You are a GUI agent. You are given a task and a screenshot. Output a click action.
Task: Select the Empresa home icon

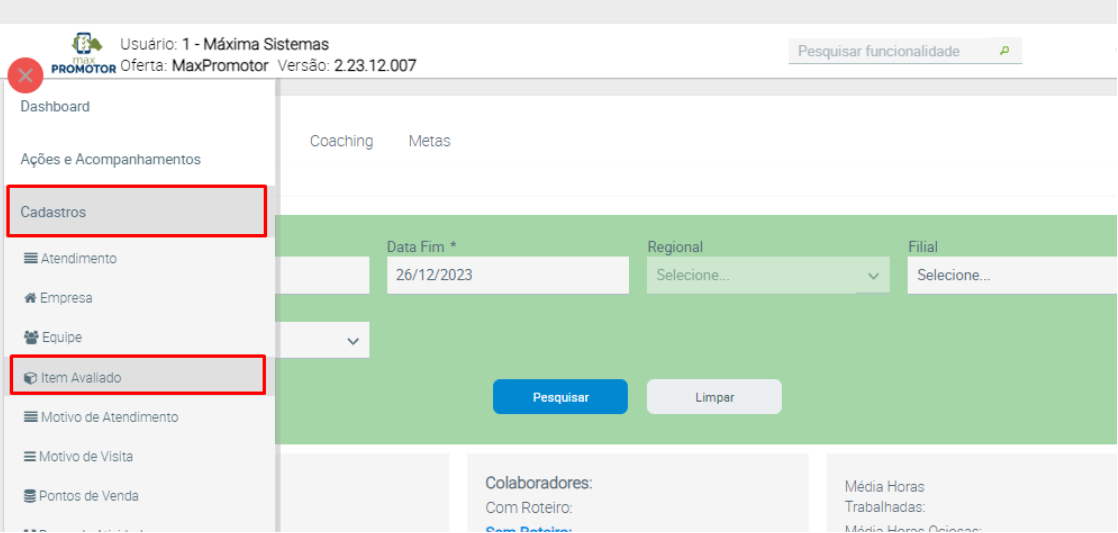[x=31, y=298]
